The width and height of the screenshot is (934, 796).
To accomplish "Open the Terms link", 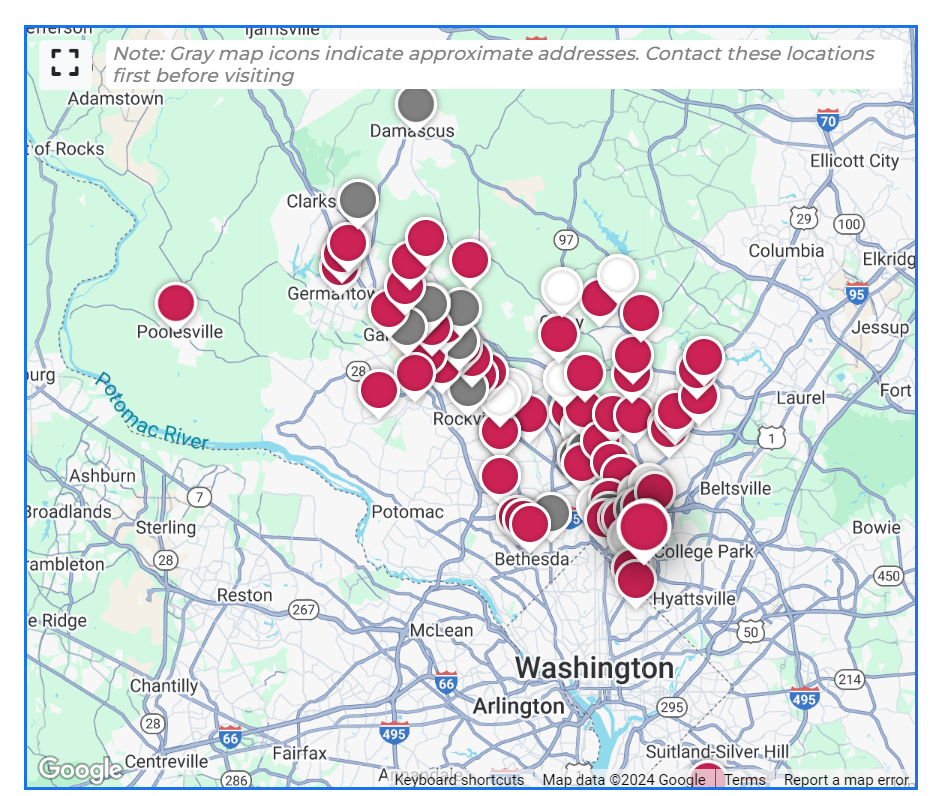I will coord(744,780).
